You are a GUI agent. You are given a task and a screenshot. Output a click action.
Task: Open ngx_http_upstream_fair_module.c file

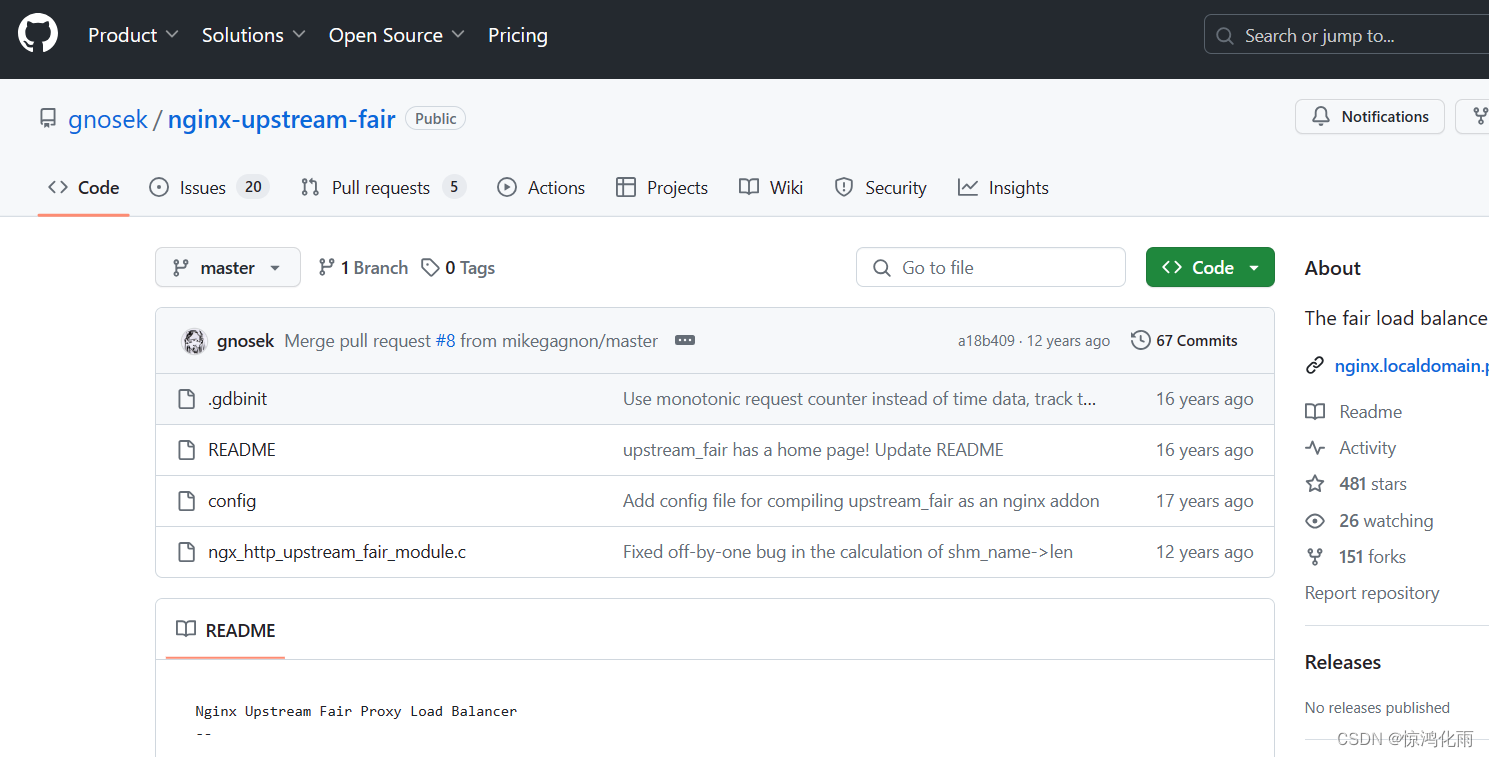(337, 552)
